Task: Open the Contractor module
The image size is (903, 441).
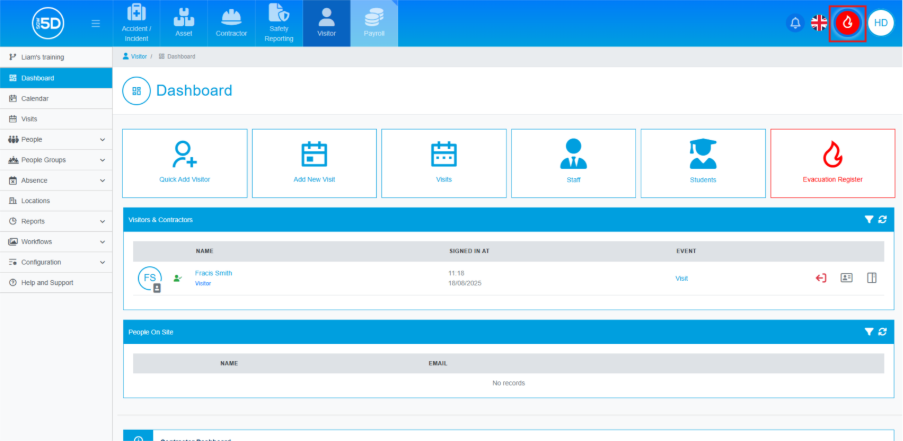Action: (x=231, y=23)
